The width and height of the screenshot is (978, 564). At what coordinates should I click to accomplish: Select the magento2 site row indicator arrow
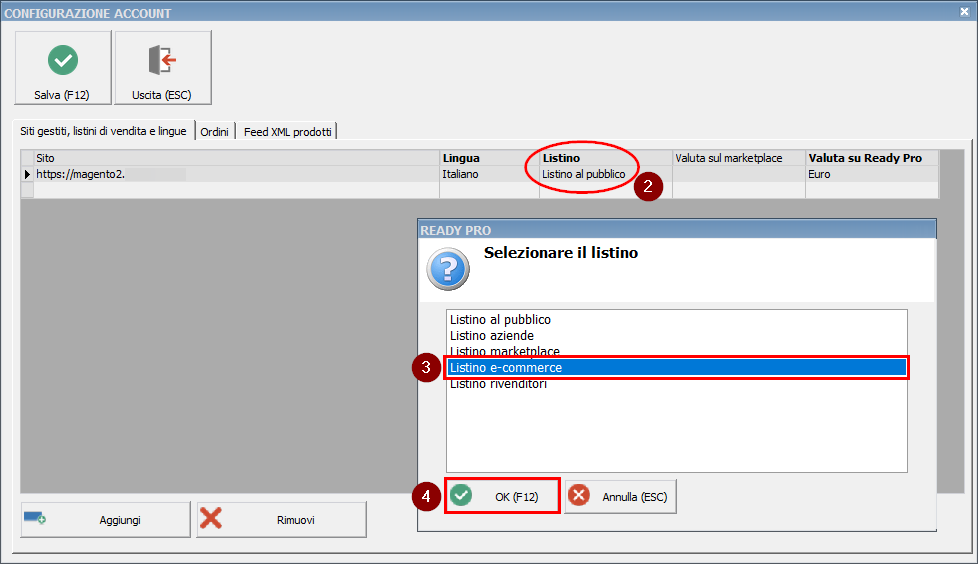pos(27,174)
